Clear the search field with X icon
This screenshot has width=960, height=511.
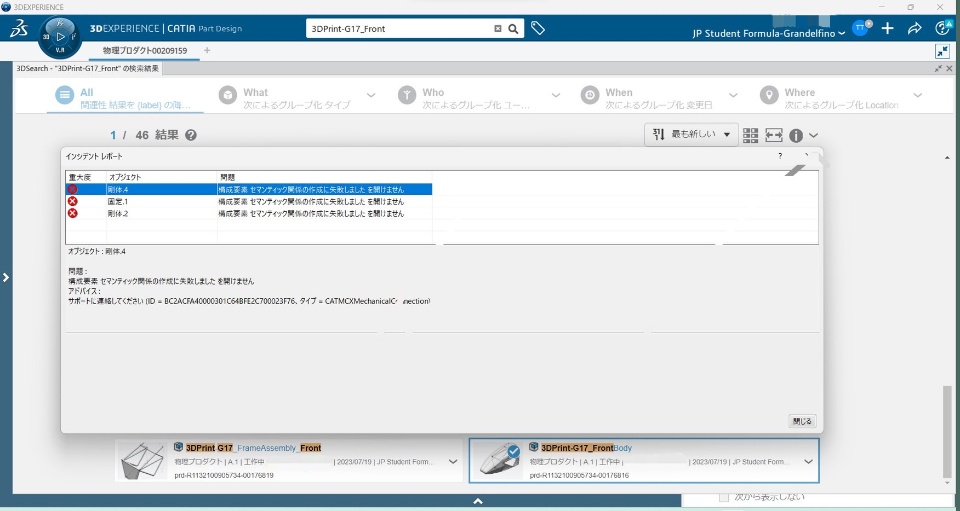[x=498, y=29]
